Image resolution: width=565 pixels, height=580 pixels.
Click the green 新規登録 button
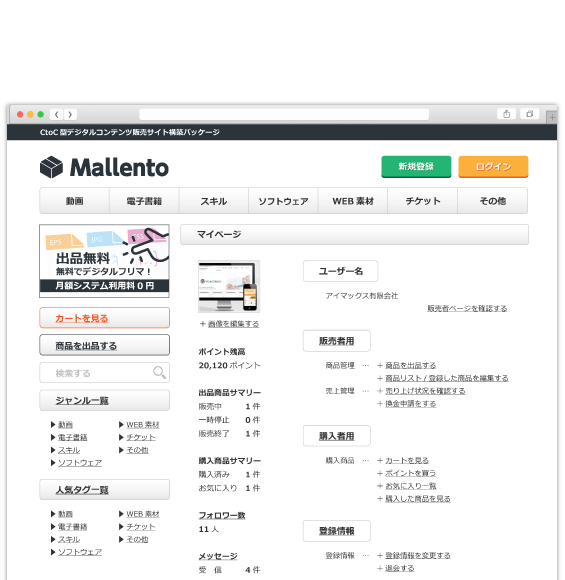pos(416,167)
